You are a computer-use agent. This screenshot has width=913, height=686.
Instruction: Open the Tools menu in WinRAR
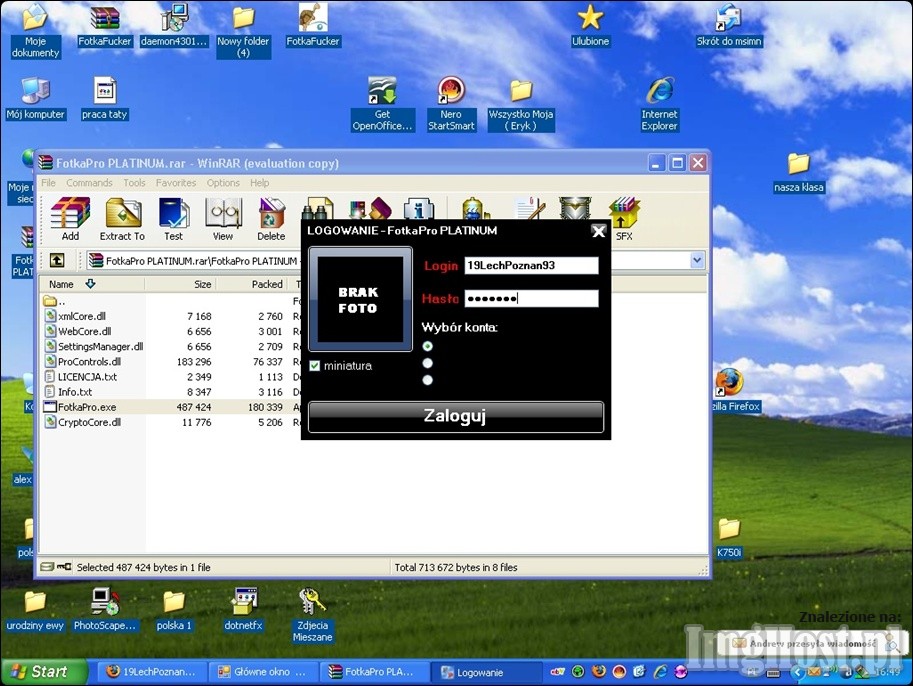(x=135, y=183)
